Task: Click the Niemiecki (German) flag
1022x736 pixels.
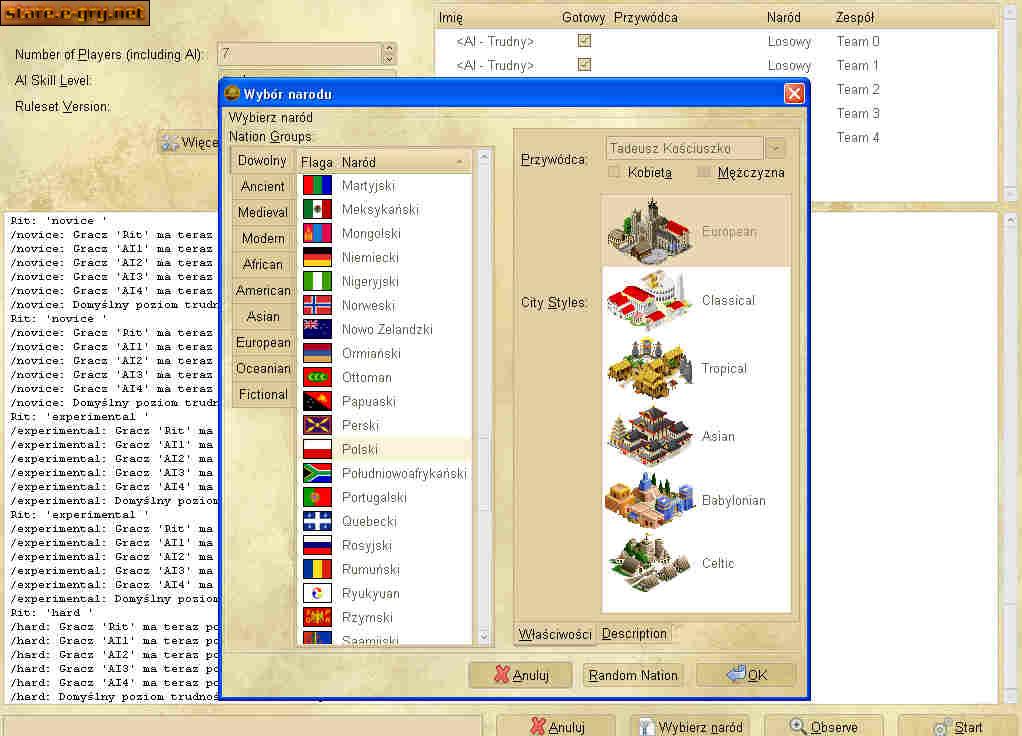Action: [x=317, y=258]
